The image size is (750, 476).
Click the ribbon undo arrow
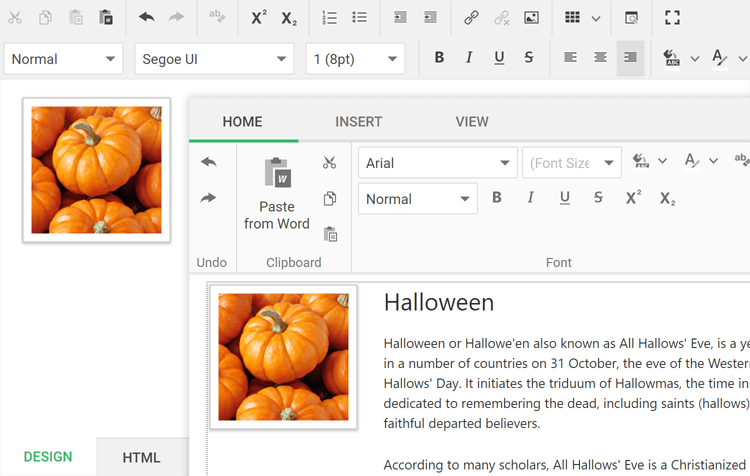(209, 162)
